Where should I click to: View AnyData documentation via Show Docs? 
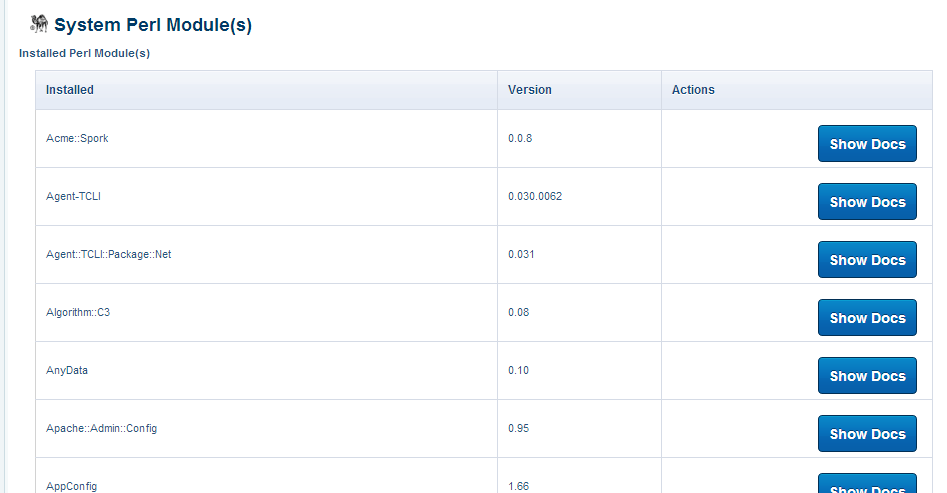867,376
